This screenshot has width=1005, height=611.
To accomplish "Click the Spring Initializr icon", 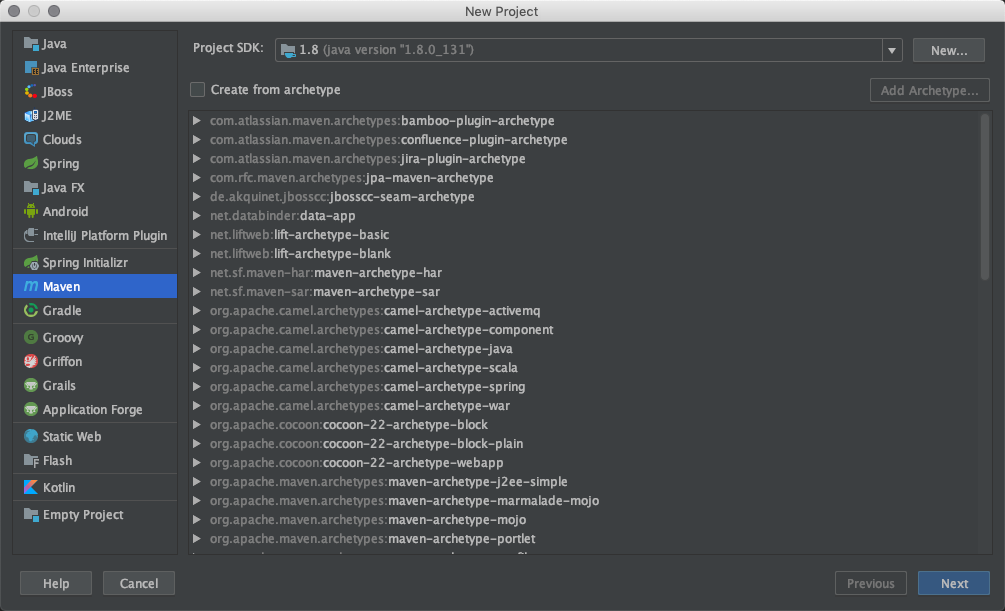I will click(x=31, y=262).
